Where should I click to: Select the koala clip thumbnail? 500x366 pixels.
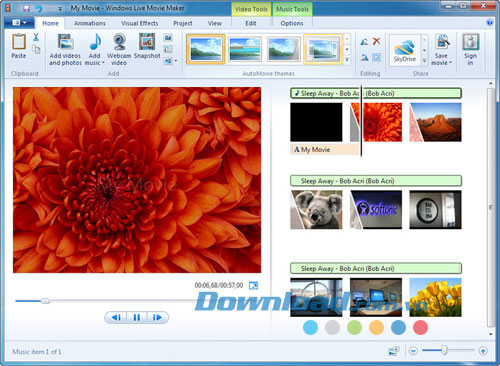316,210
